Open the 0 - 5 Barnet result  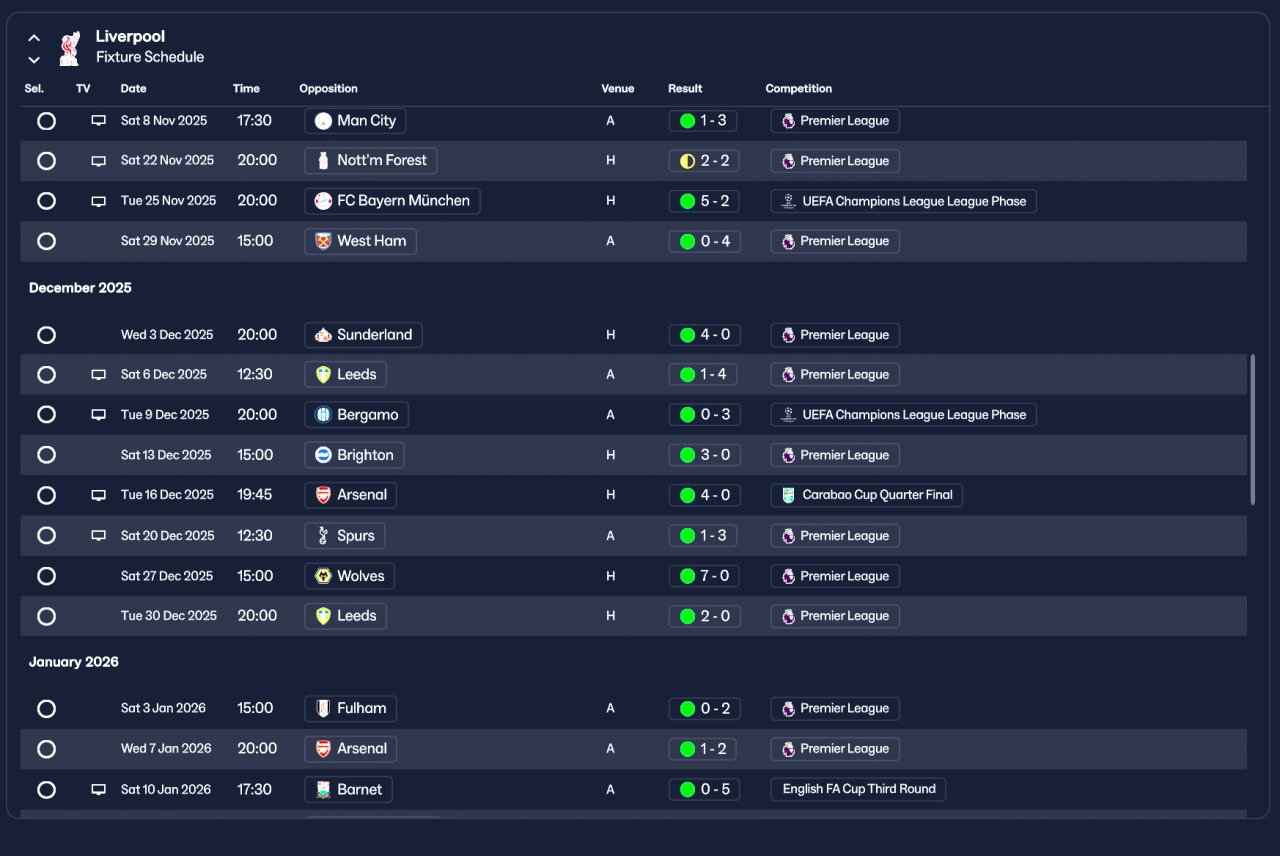[x=704, y=789]
